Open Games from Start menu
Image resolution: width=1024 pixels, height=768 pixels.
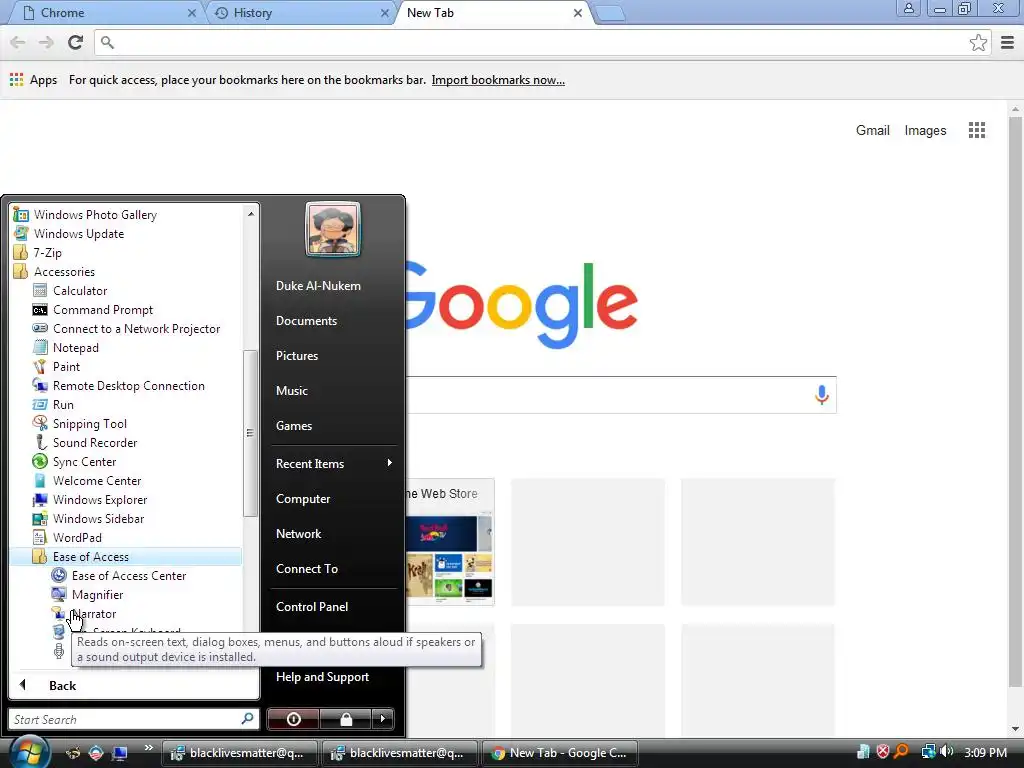[294, 426]
